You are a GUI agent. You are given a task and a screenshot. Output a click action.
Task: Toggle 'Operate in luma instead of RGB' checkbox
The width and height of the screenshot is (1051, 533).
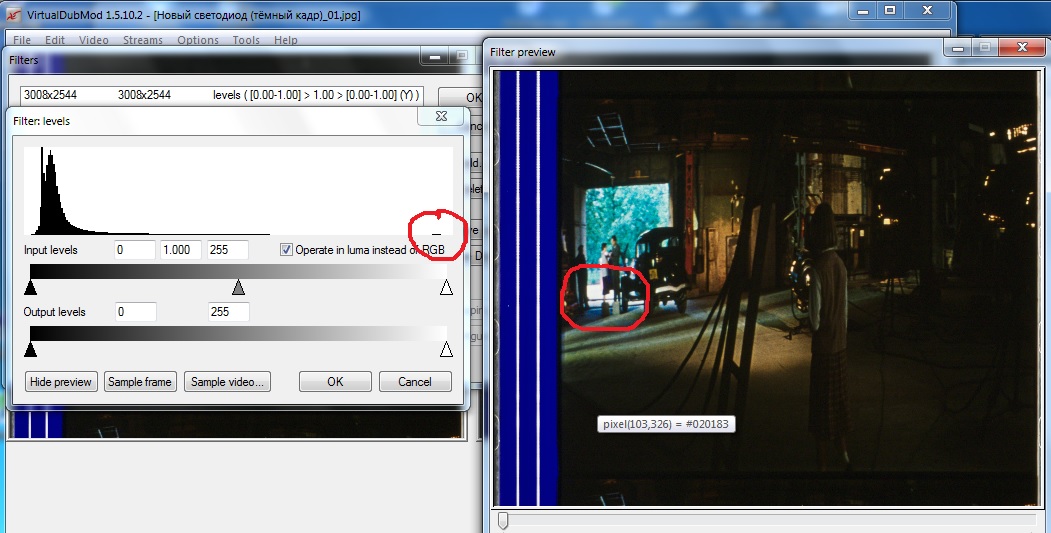coord(286,249)
